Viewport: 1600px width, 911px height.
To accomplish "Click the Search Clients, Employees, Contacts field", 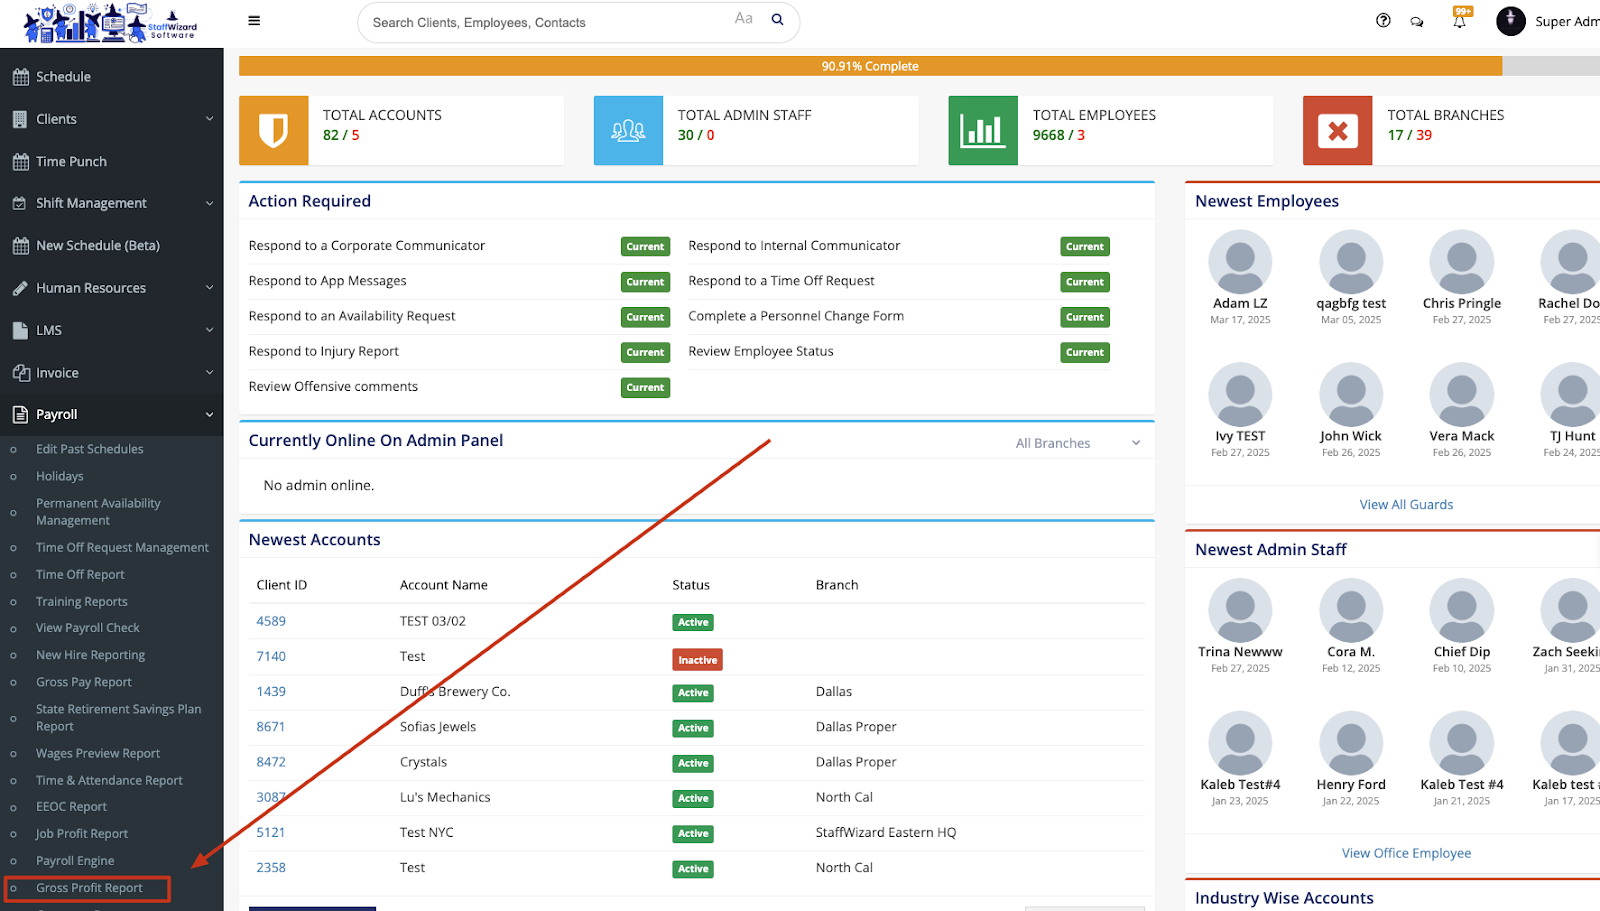I will click(545, 22).
